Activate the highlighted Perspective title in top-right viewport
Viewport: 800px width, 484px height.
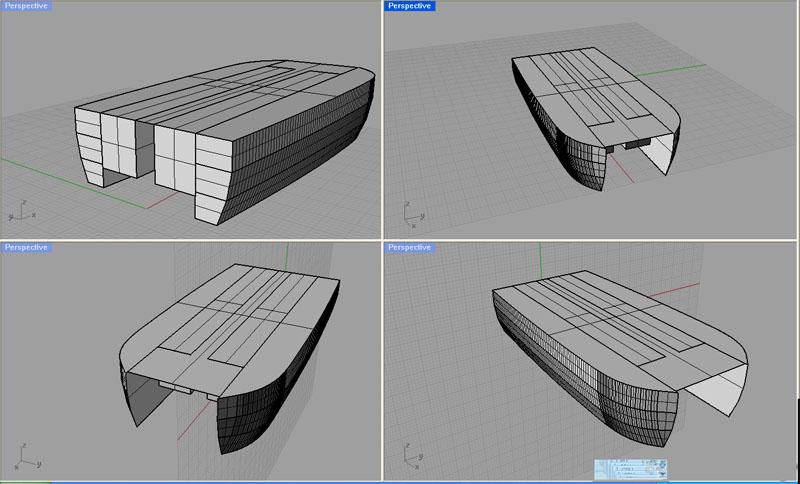(x=409, y=6)
